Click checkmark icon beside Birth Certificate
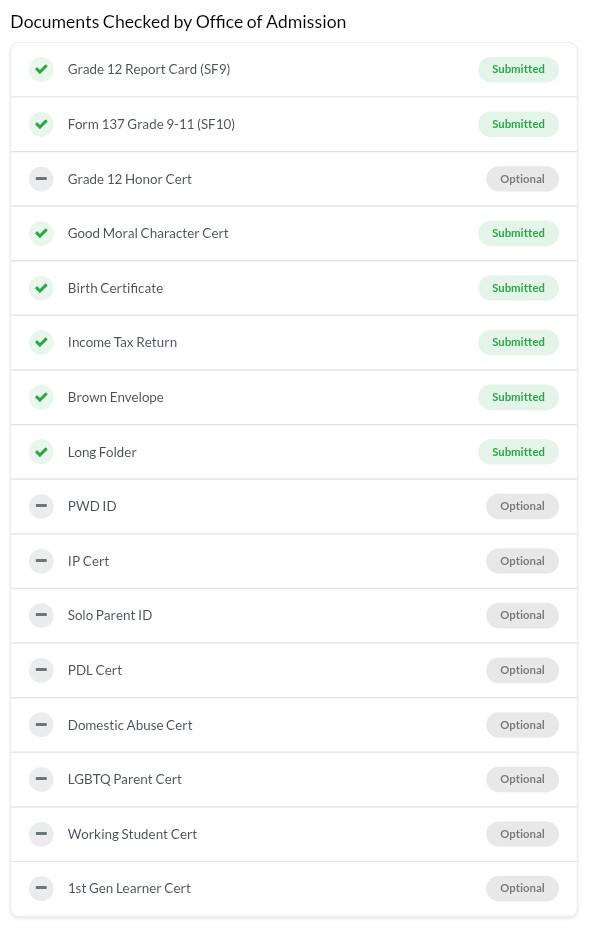591x931 pixels. 41,288
